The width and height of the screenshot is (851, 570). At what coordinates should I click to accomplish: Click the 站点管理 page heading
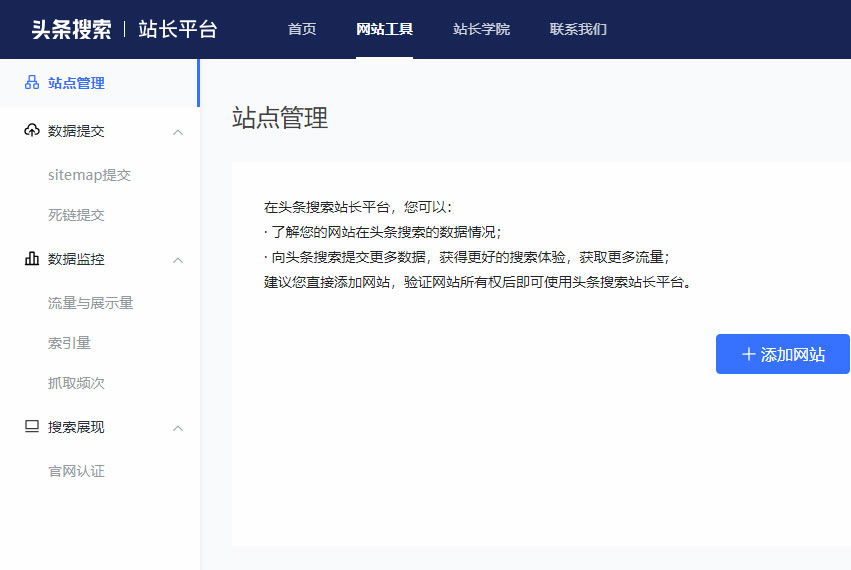tap(280, 118)
